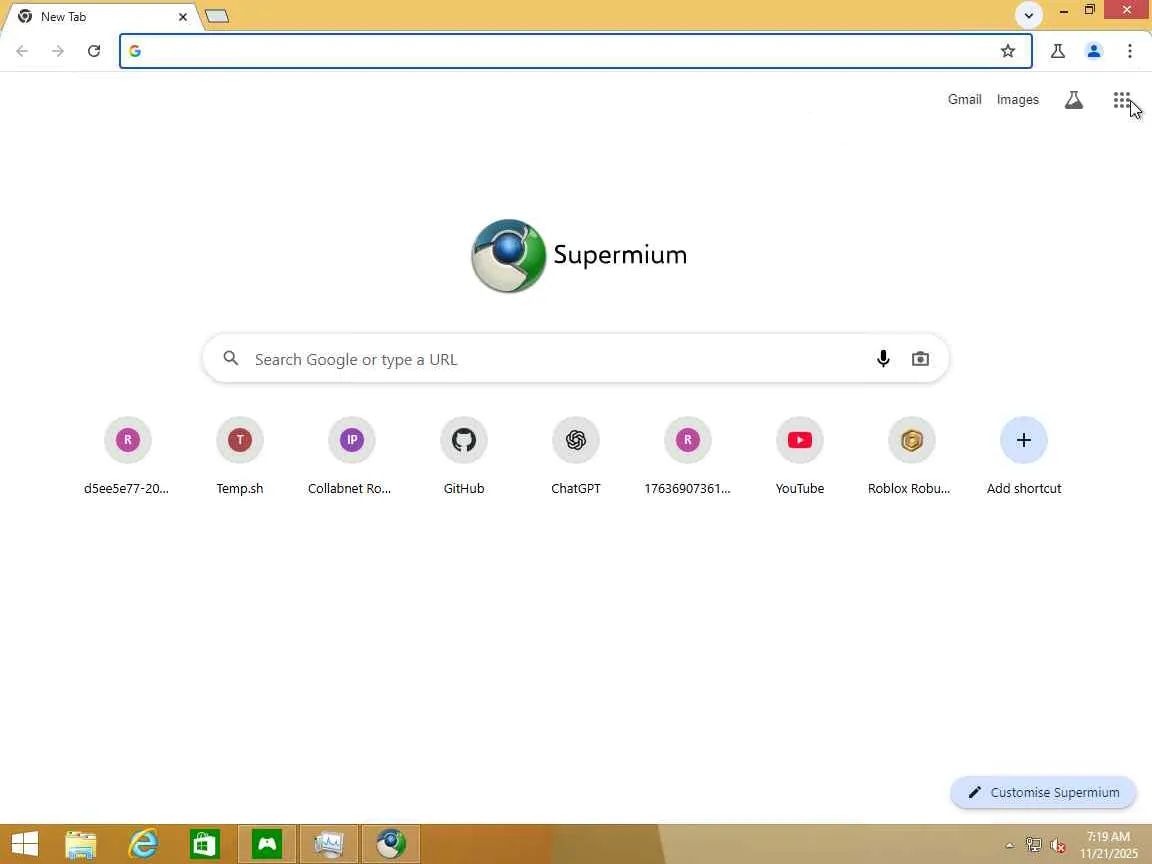Select the New Tab tab
Viewport: 1152px width, 864px height.
click(99, 16)
